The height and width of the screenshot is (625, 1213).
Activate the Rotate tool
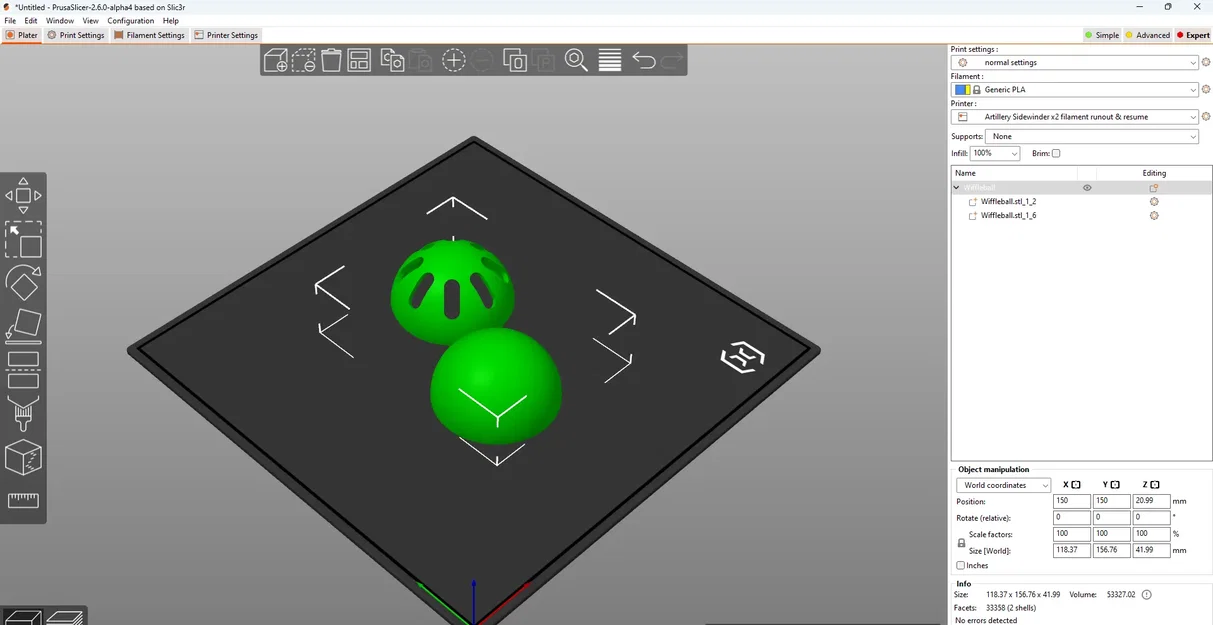coord(23,283)
